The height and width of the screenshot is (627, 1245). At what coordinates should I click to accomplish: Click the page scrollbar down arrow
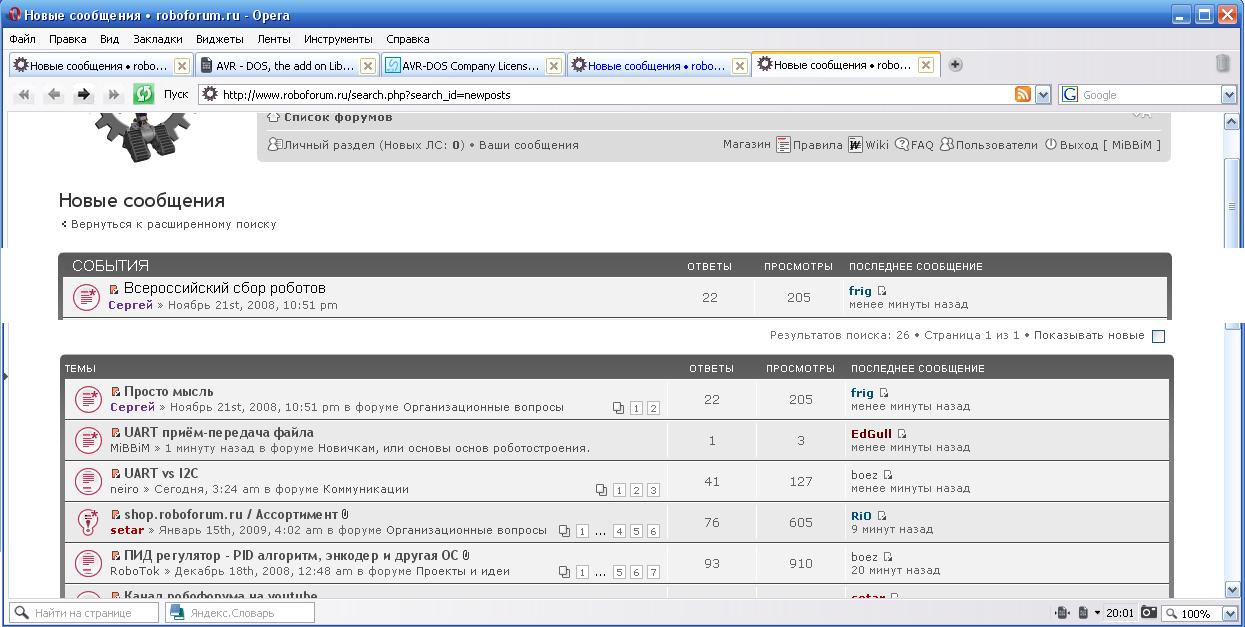[1232, 590]
